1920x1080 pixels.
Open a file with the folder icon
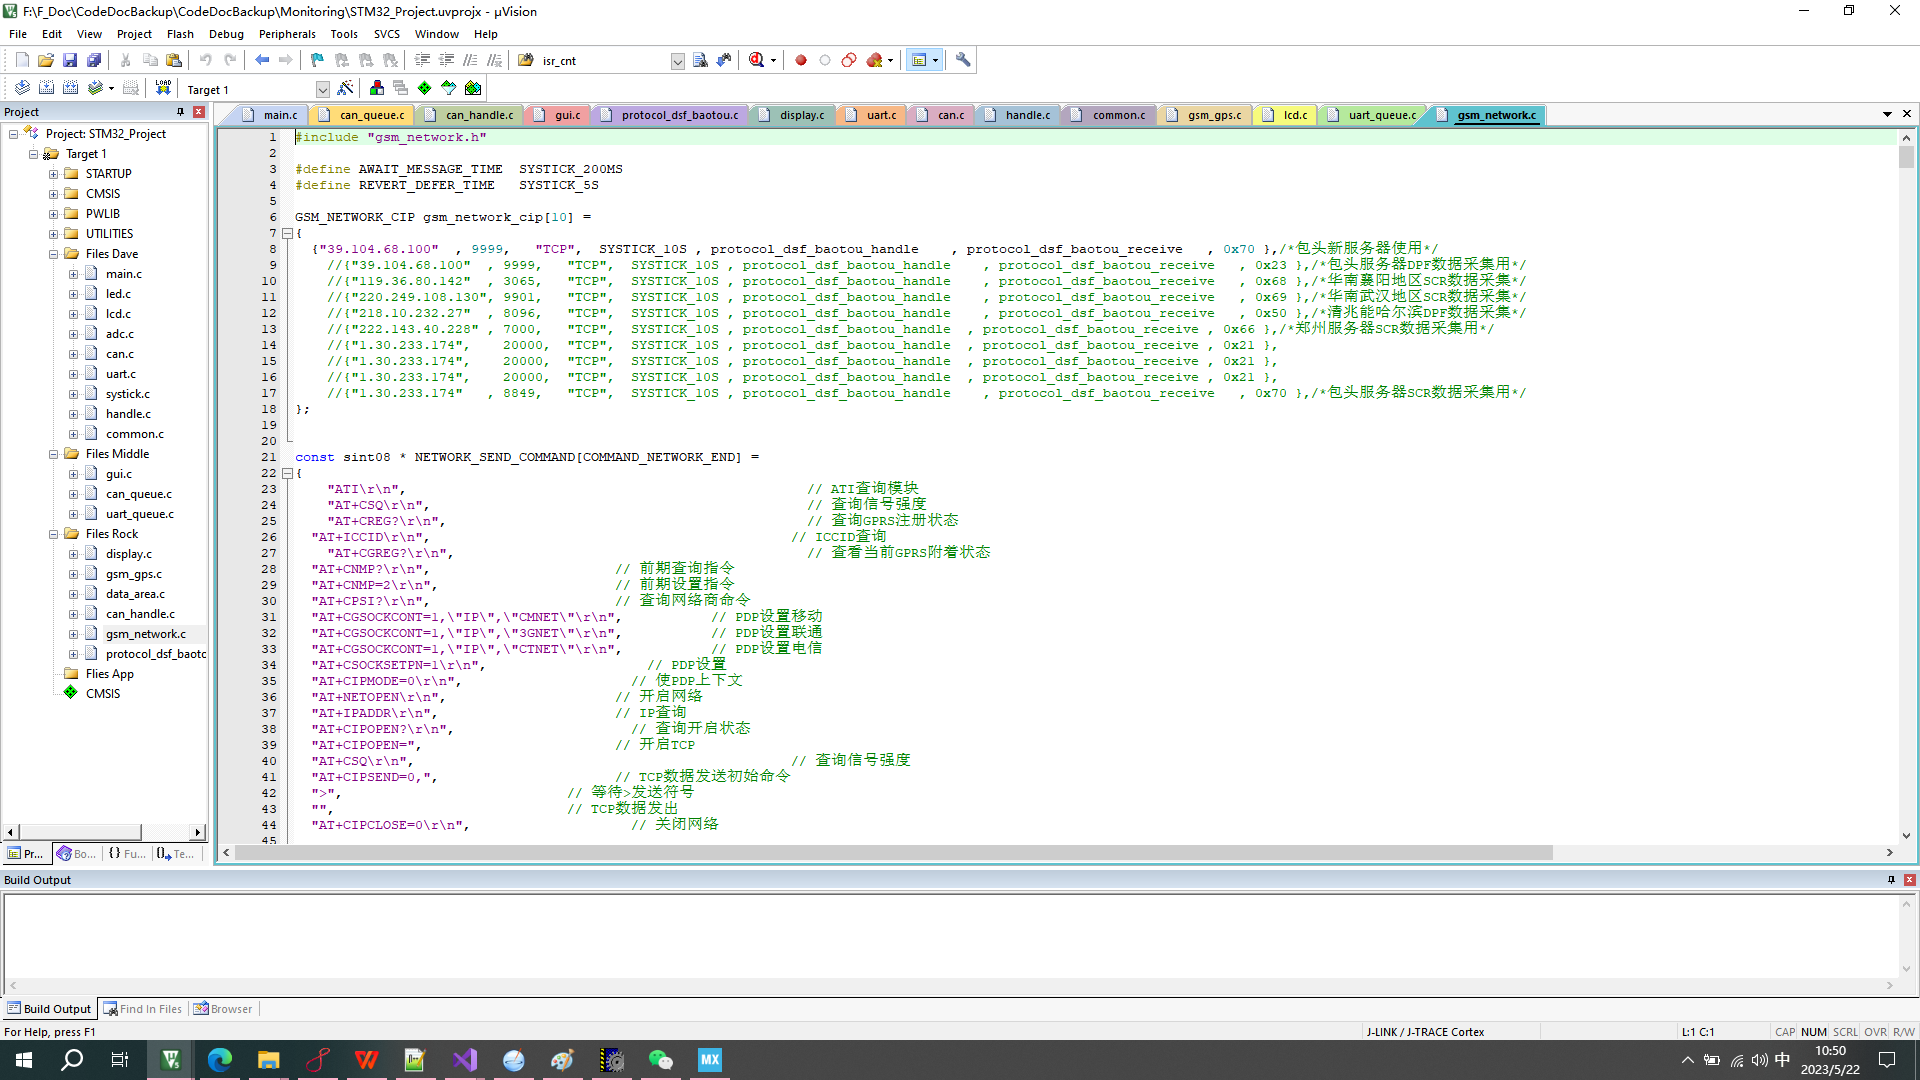tap(46, 60)
